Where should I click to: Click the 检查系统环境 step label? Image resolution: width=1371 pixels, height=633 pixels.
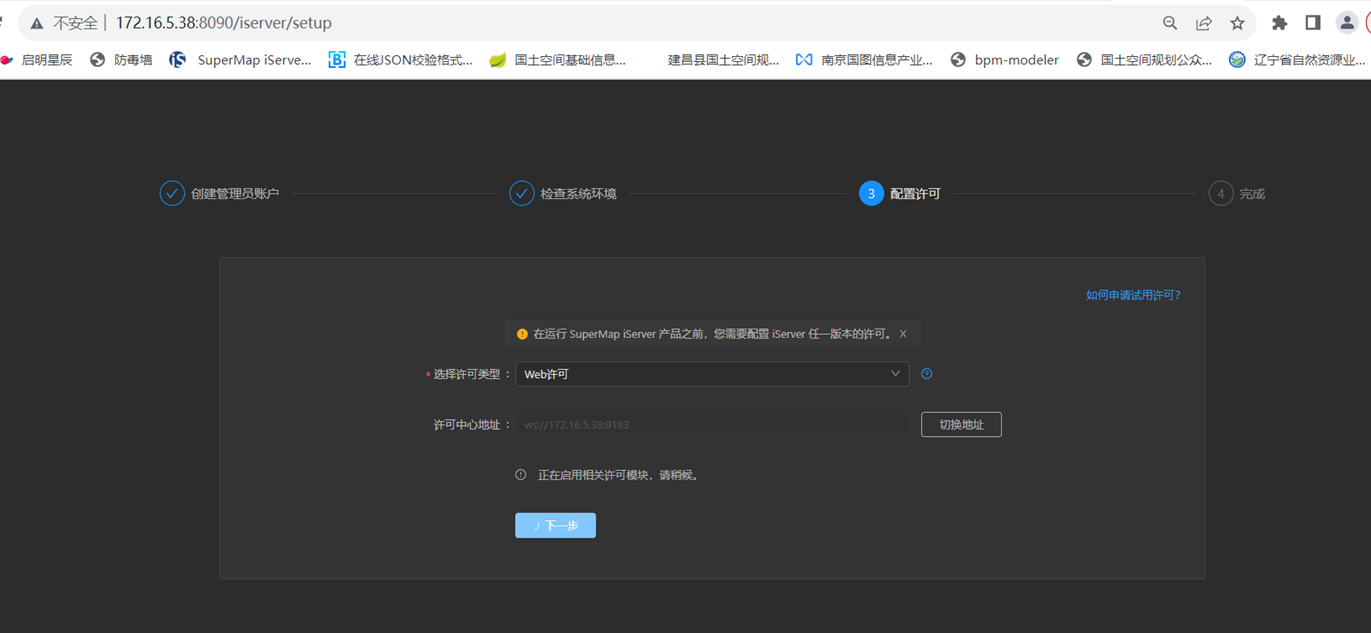pos(579,194)
